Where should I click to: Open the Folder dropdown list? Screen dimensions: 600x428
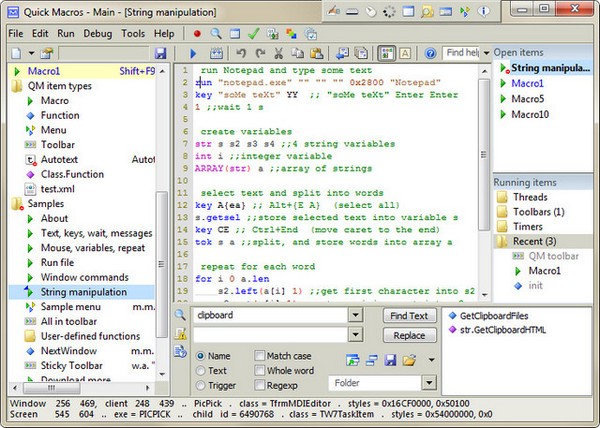432,383
